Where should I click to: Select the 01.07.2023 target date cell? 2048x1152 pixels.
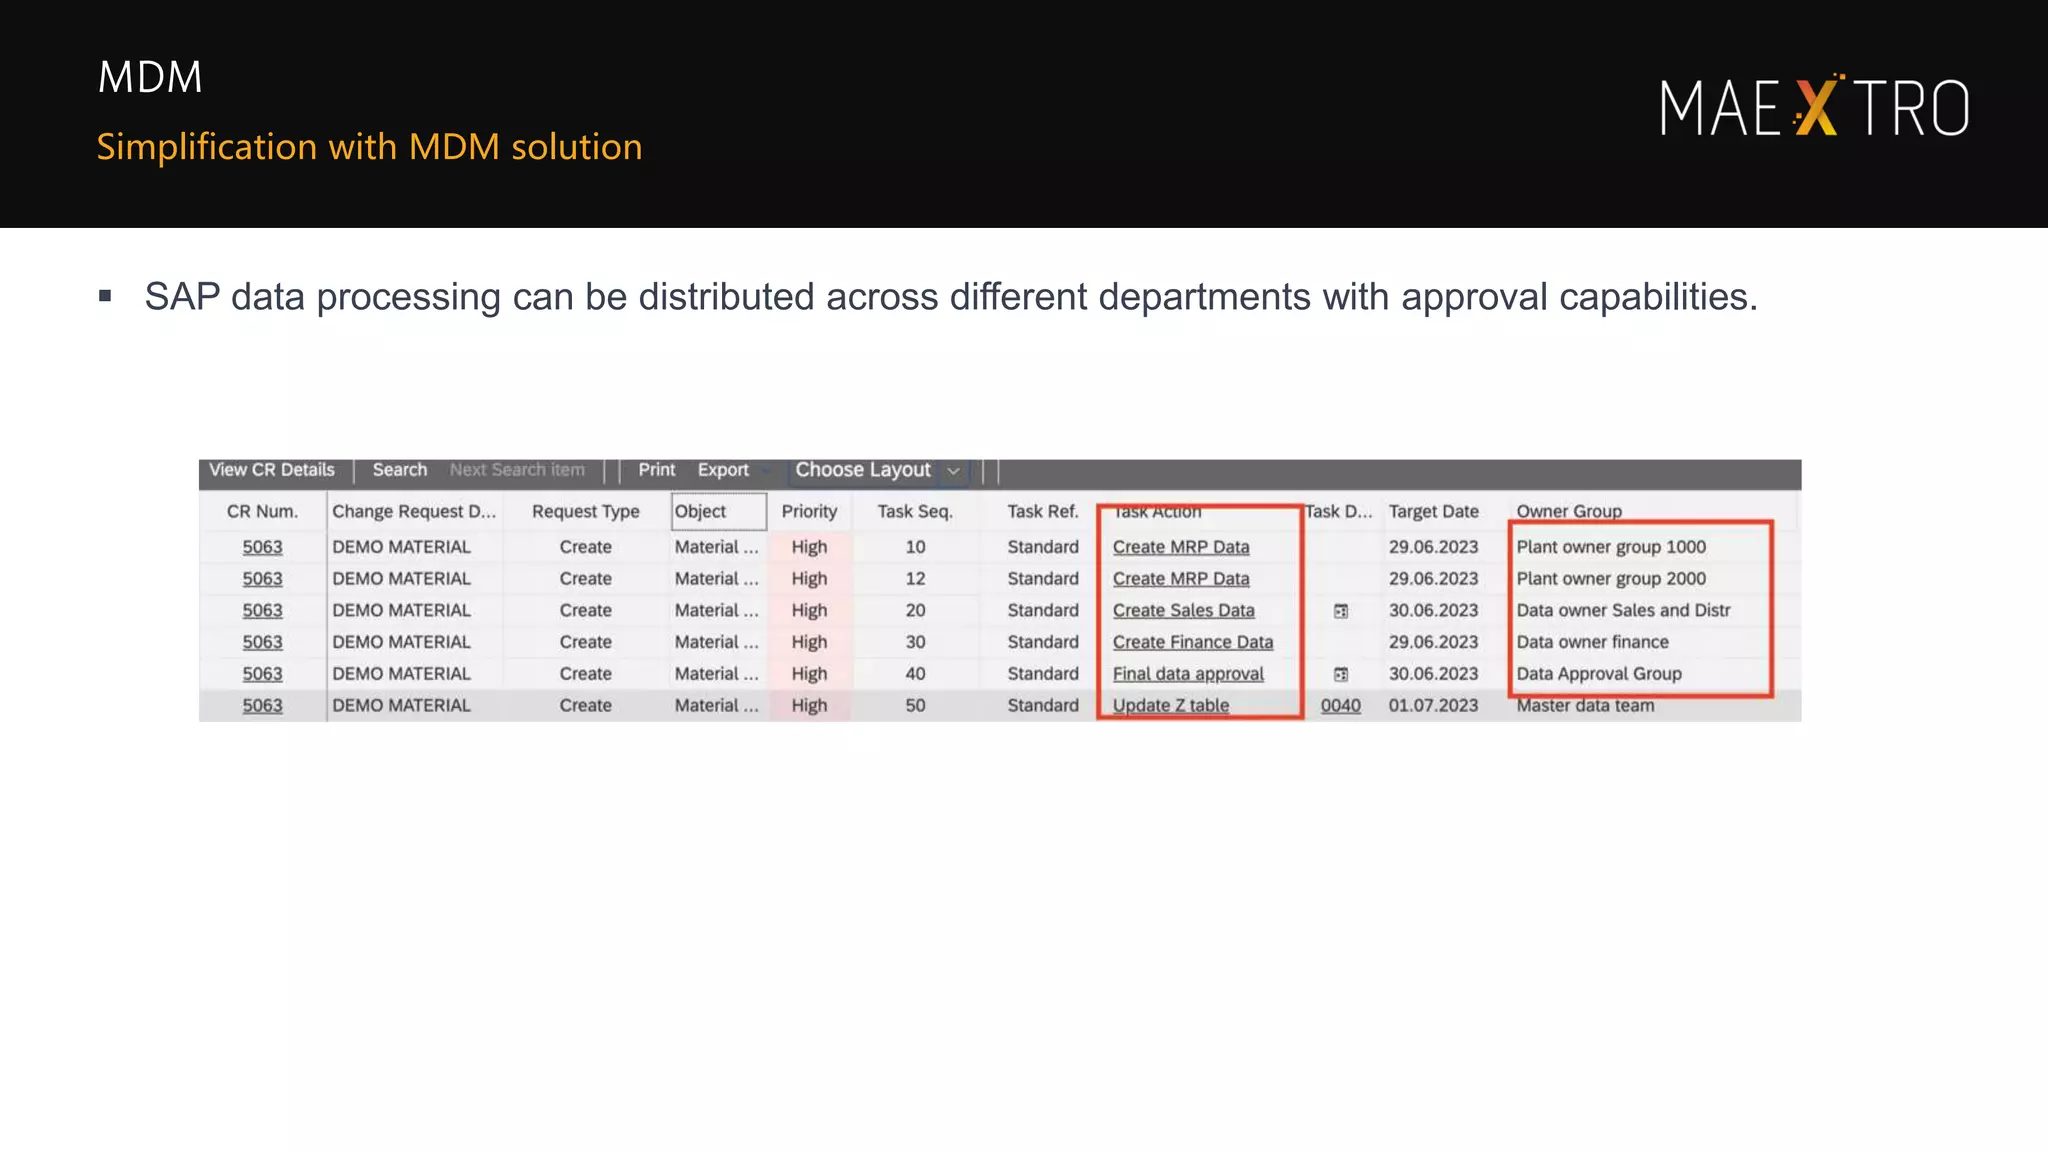click(1433, 705)
